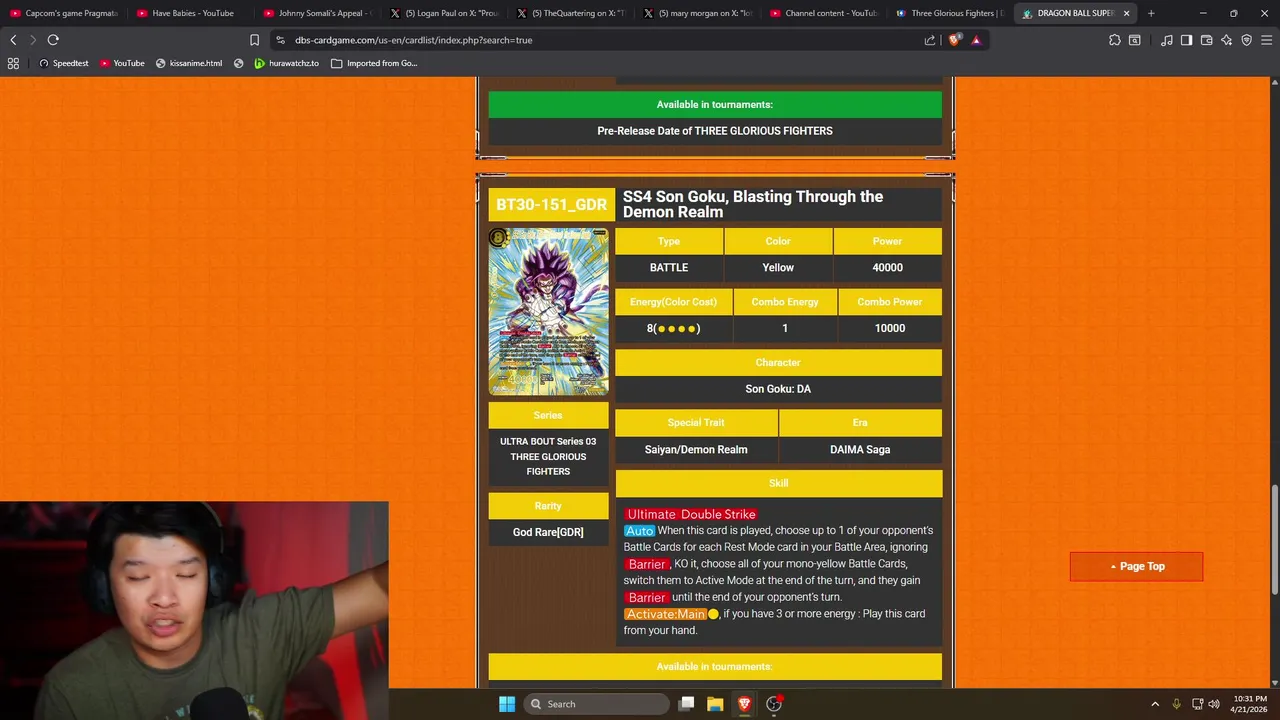Open the tab search icon in the toolbar

click(x=1135, y=40)
